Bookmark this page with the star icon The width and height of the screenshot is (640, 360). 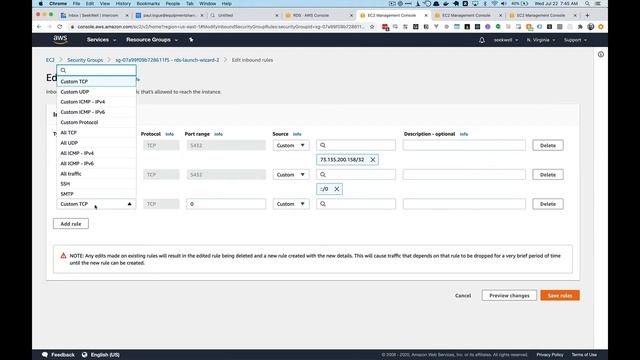372,27
